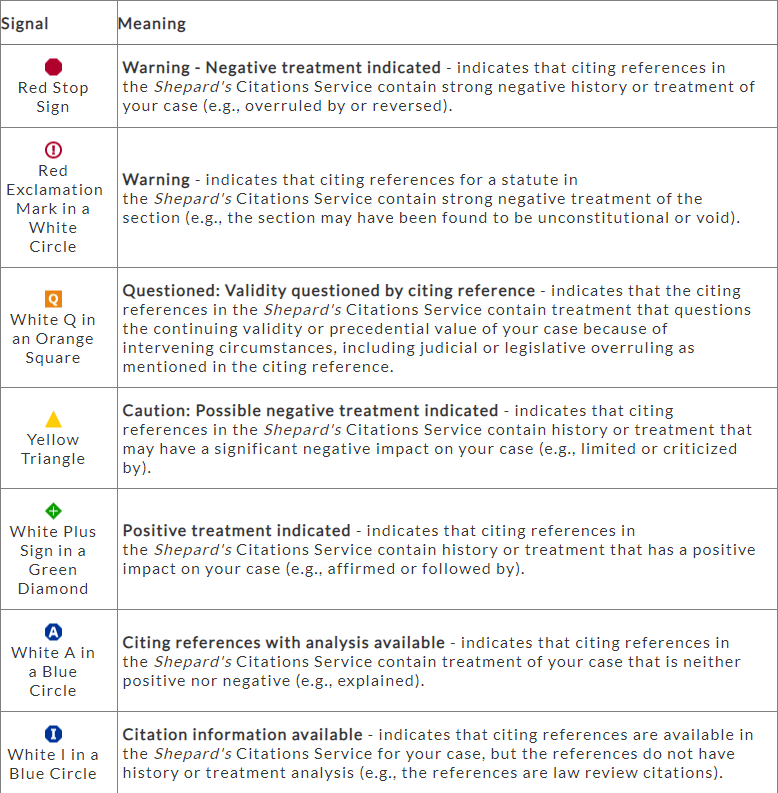Click the red stop sign icon
The width and height of the screenshot is (778, 793).
[53, 67]
